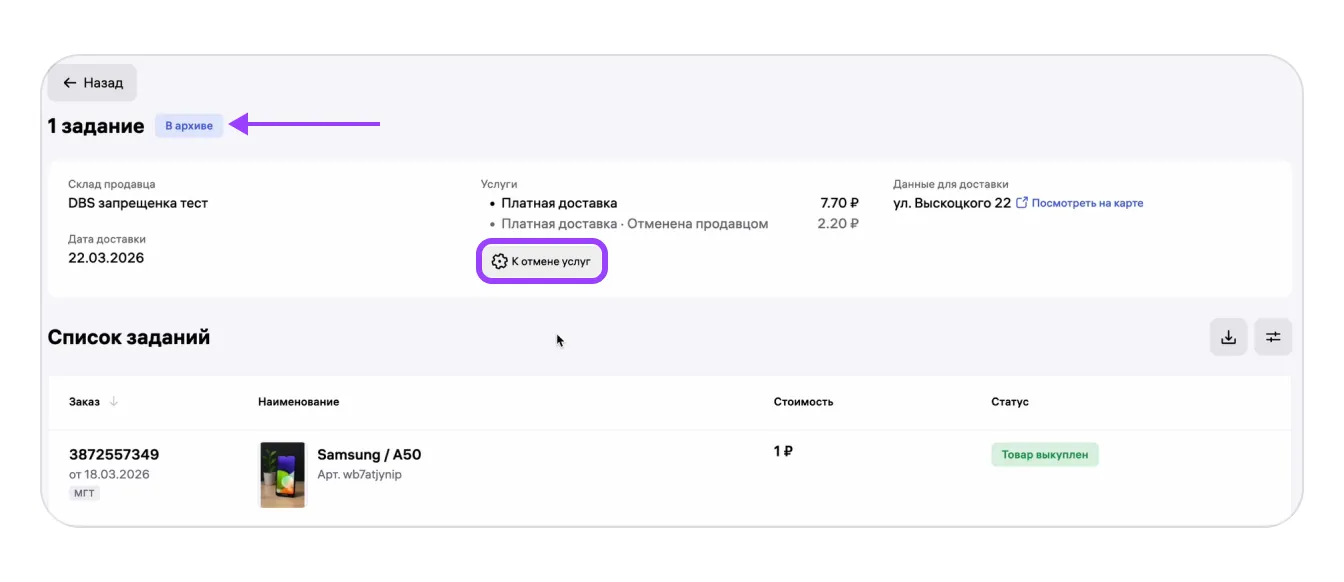Image resolution: width=1344 pixels, height=582 pixels.
Task: Click the address ул. Выскоцкого 22
Action: point(952,203)
